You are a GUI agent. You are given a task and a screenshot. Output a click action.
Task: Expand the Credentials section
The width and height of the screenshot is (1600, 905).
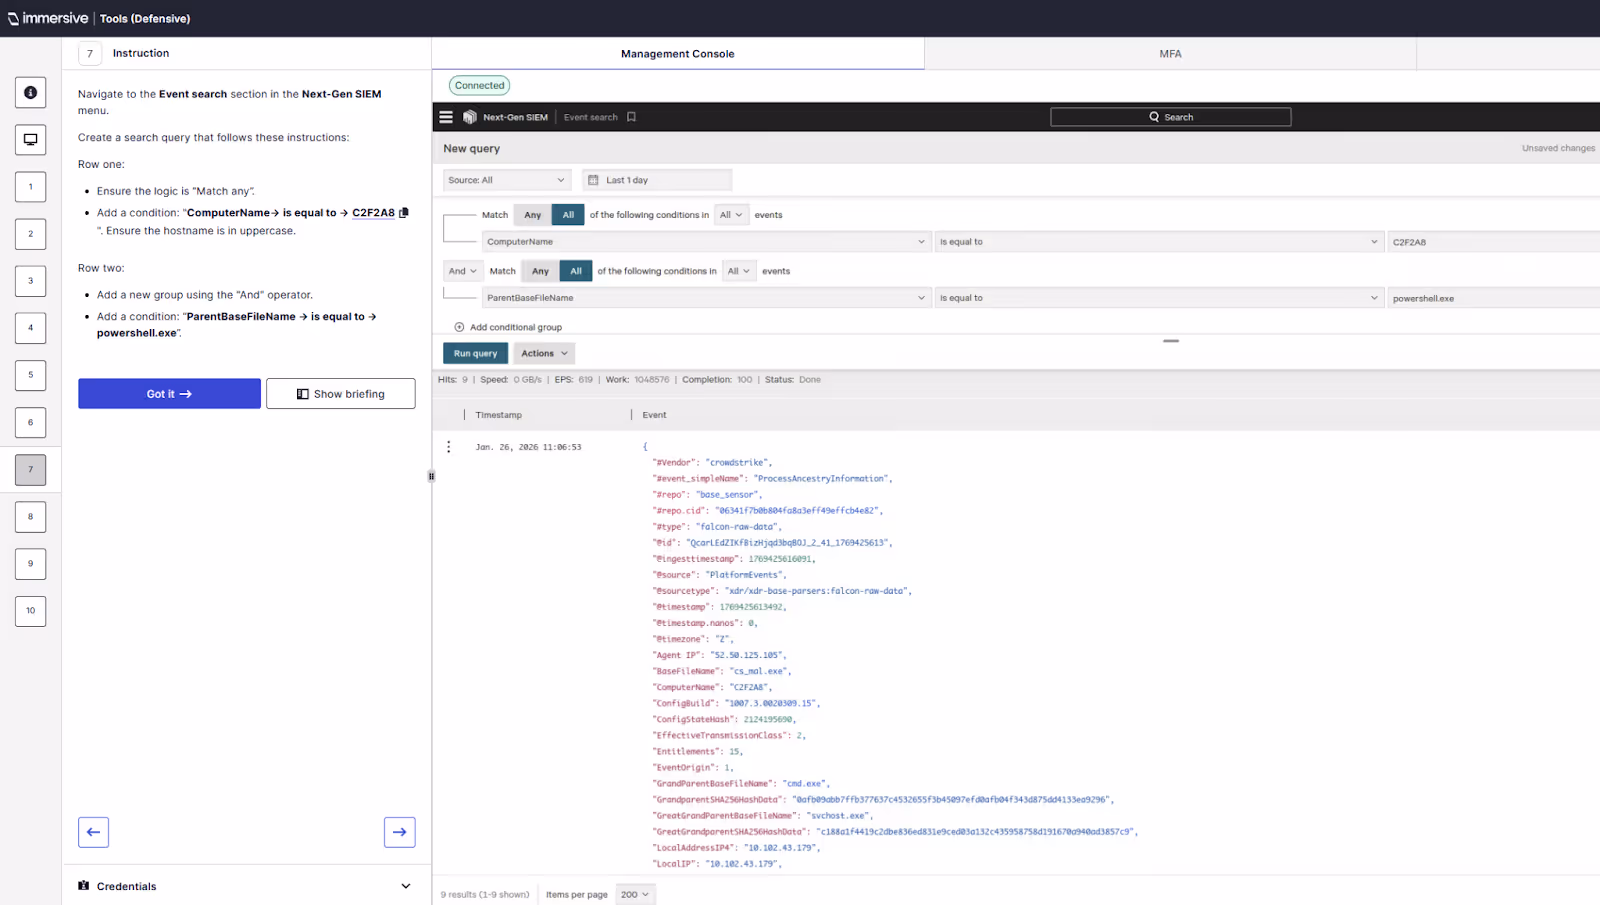245,886
